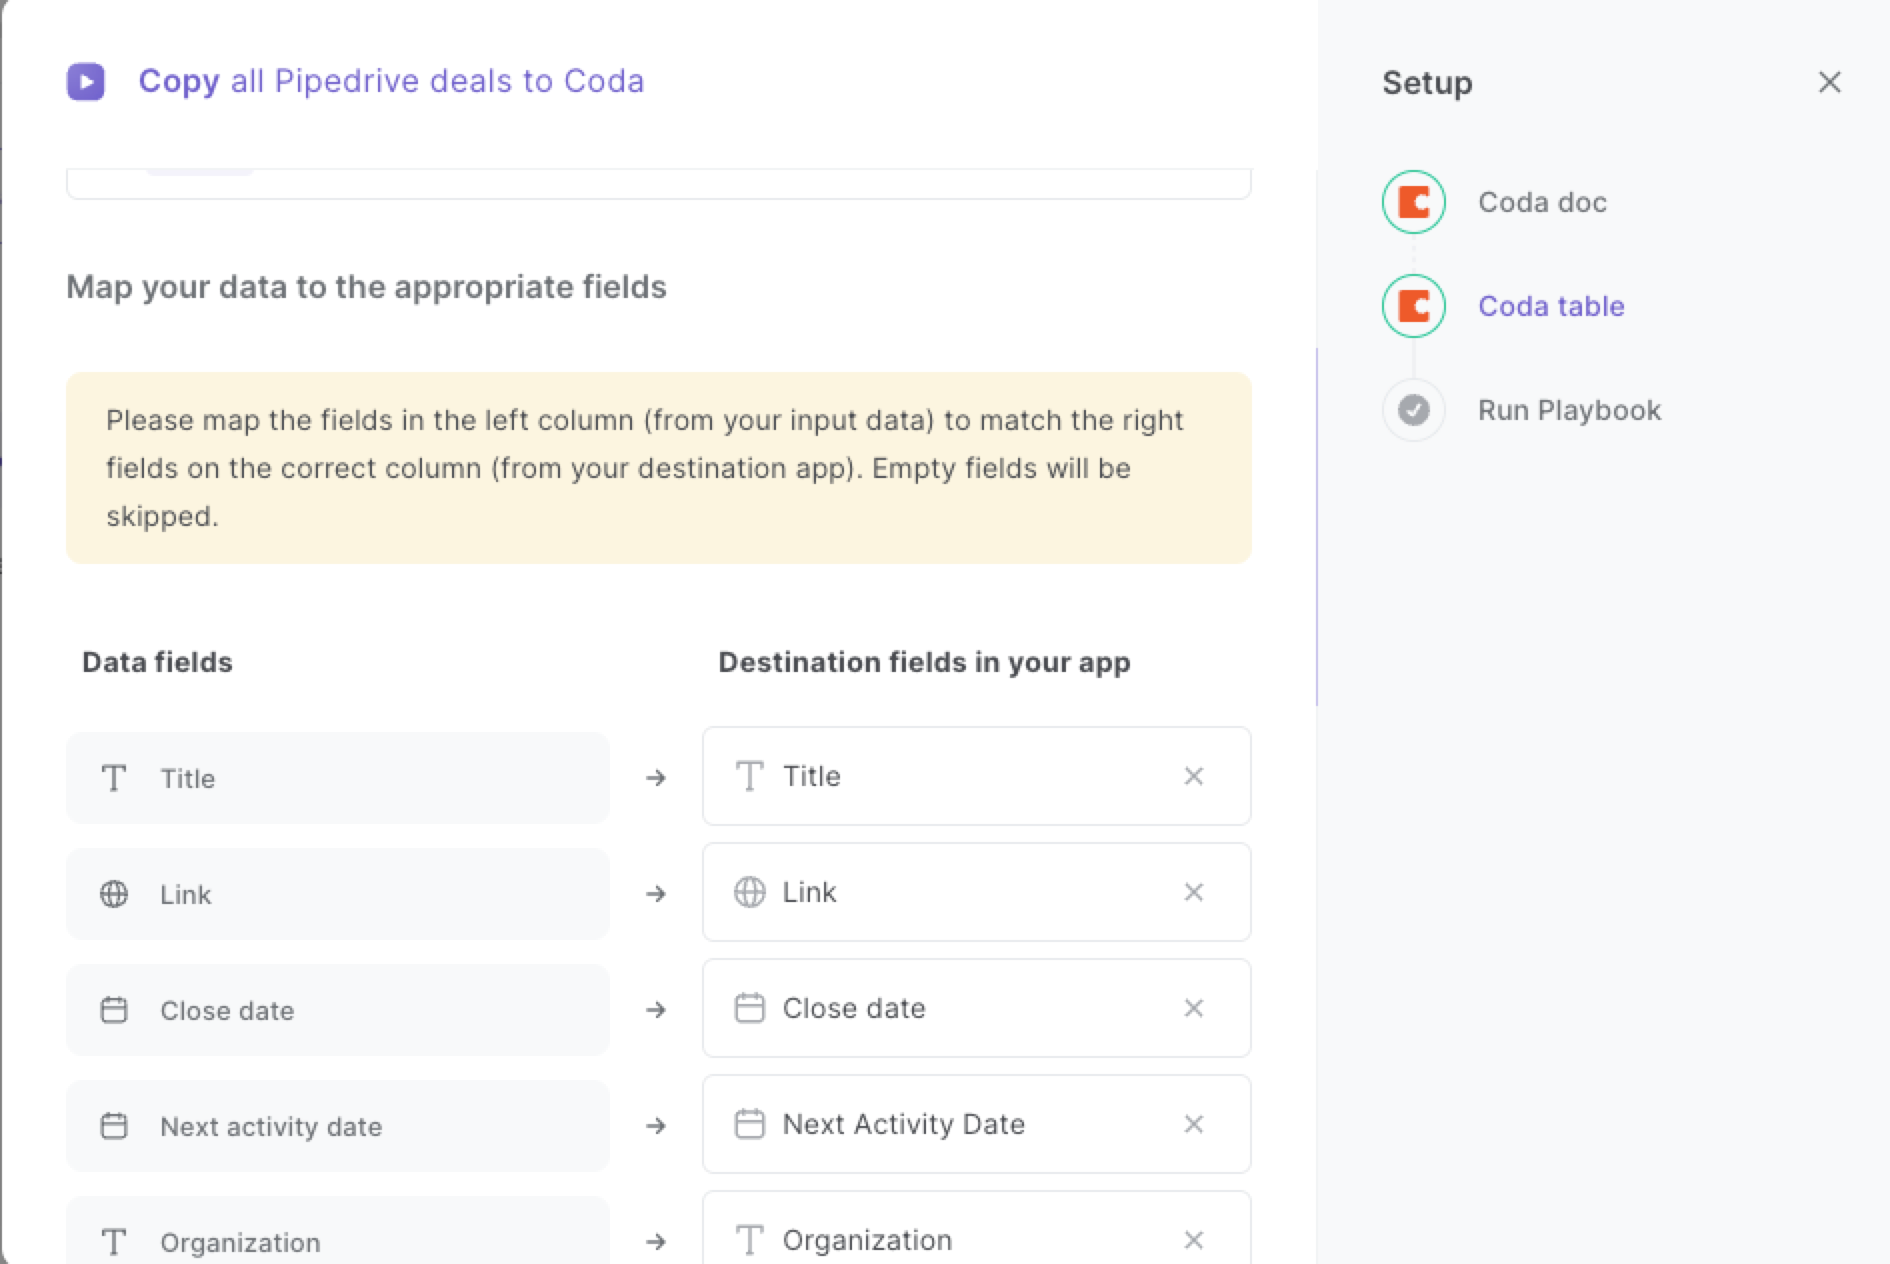Click the 'Data fields' column header

157,662
